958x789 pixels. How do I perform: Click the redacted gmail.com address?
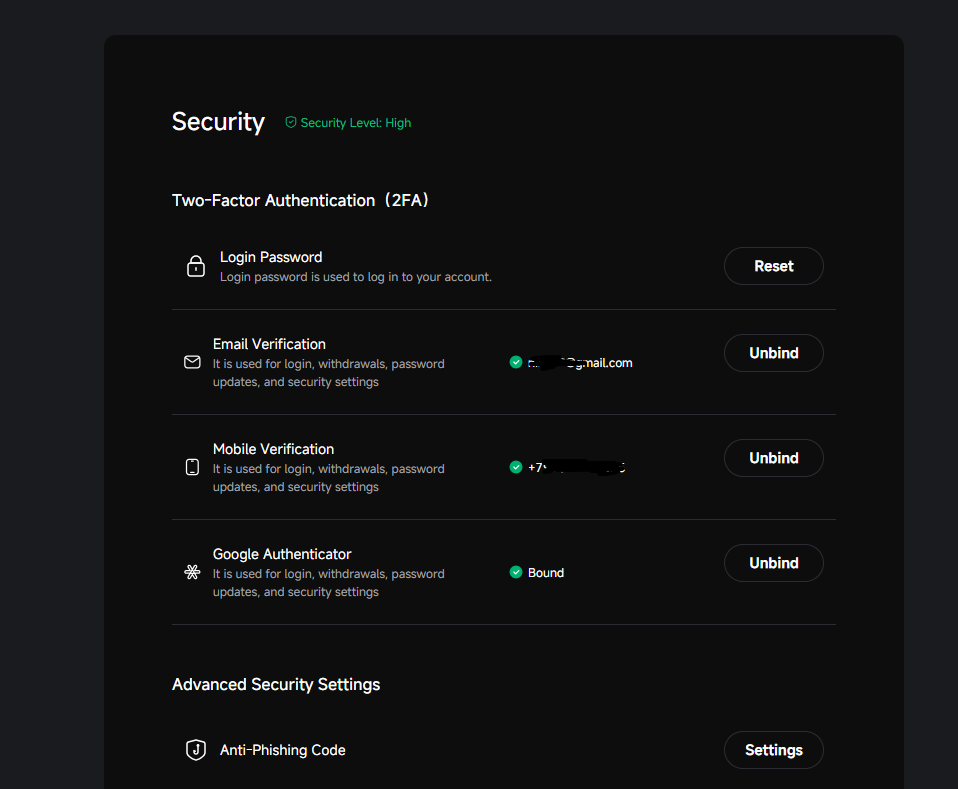pos(580,362)
